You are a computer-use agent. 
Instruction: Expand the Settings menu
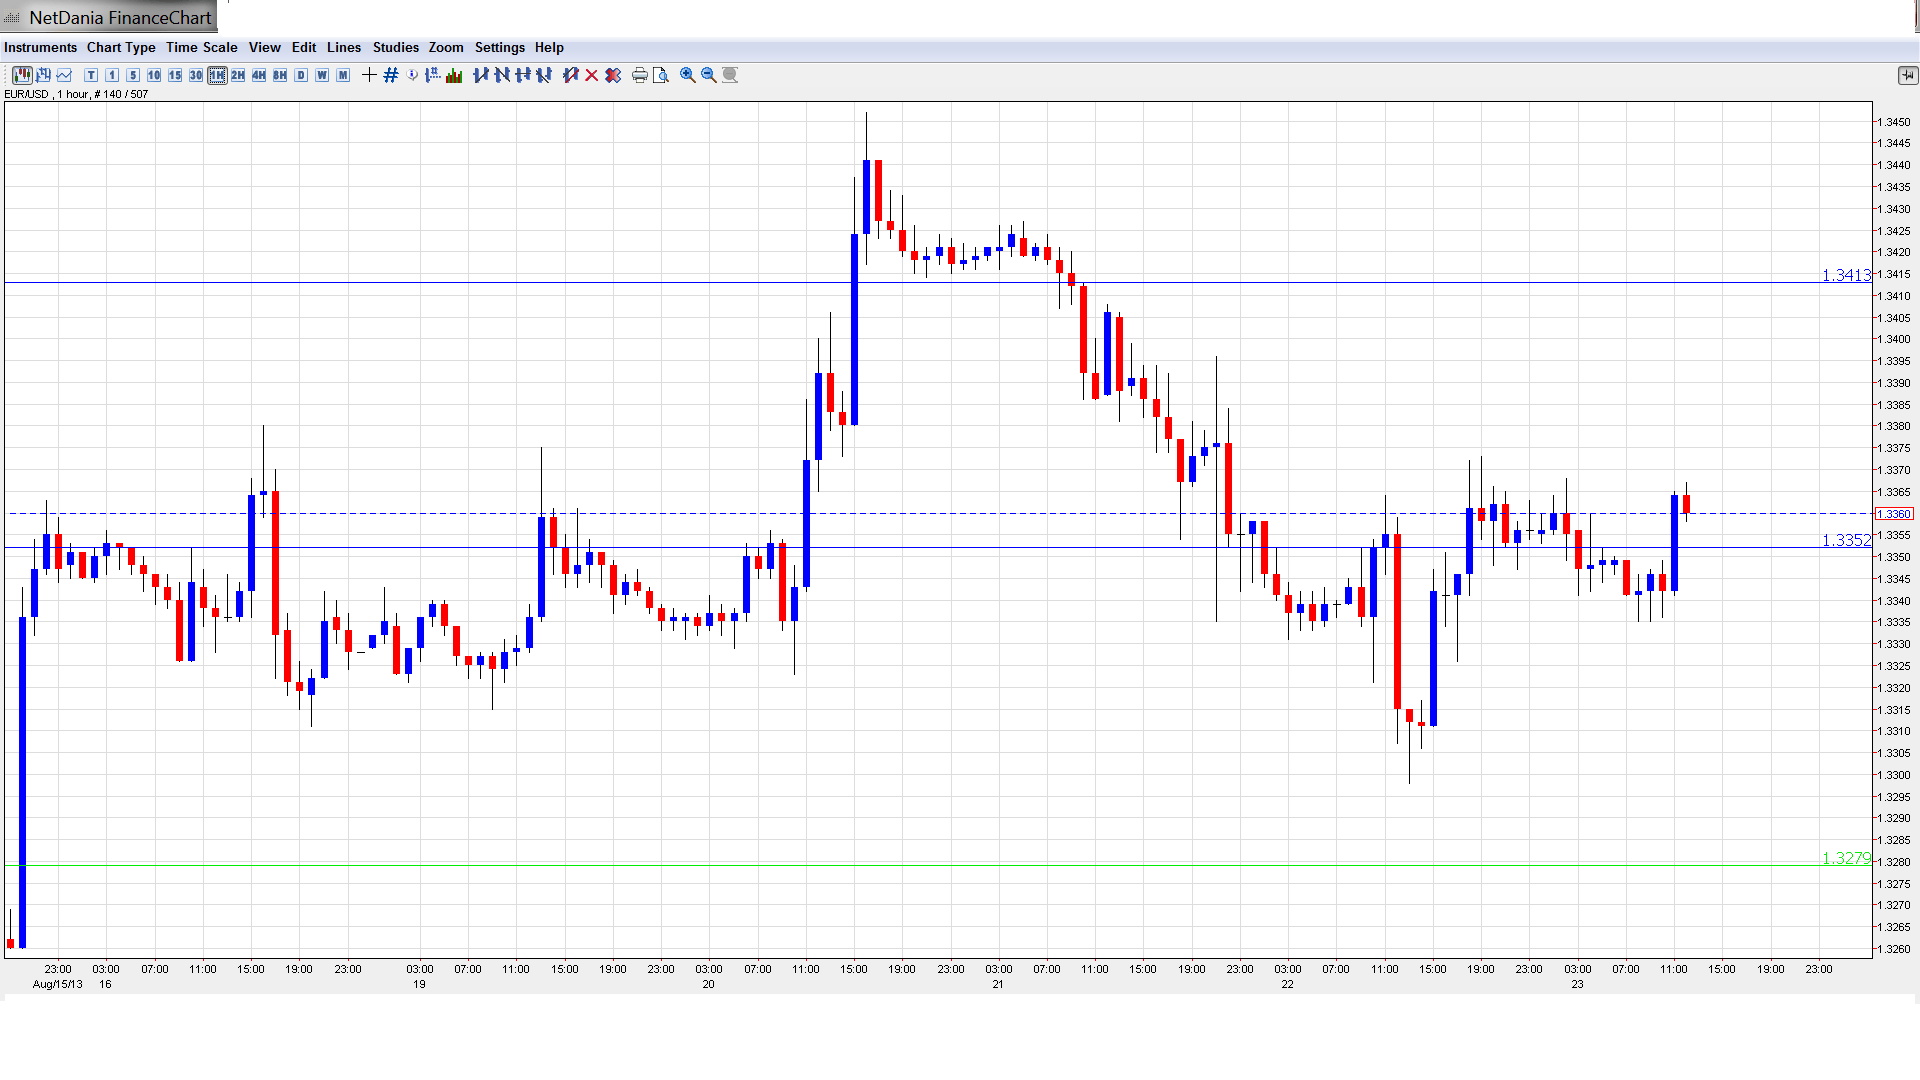(x=499, y=47)
